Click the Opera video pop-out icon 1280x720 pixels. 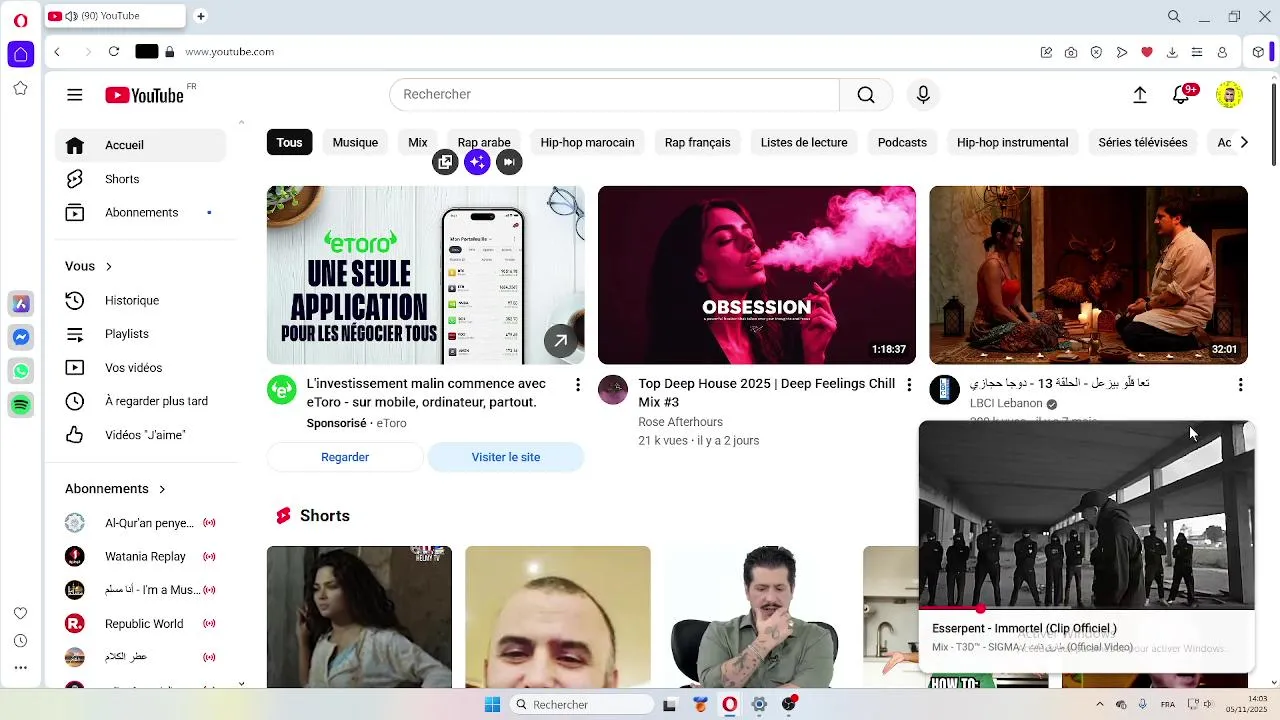click(x=445, y=162)
